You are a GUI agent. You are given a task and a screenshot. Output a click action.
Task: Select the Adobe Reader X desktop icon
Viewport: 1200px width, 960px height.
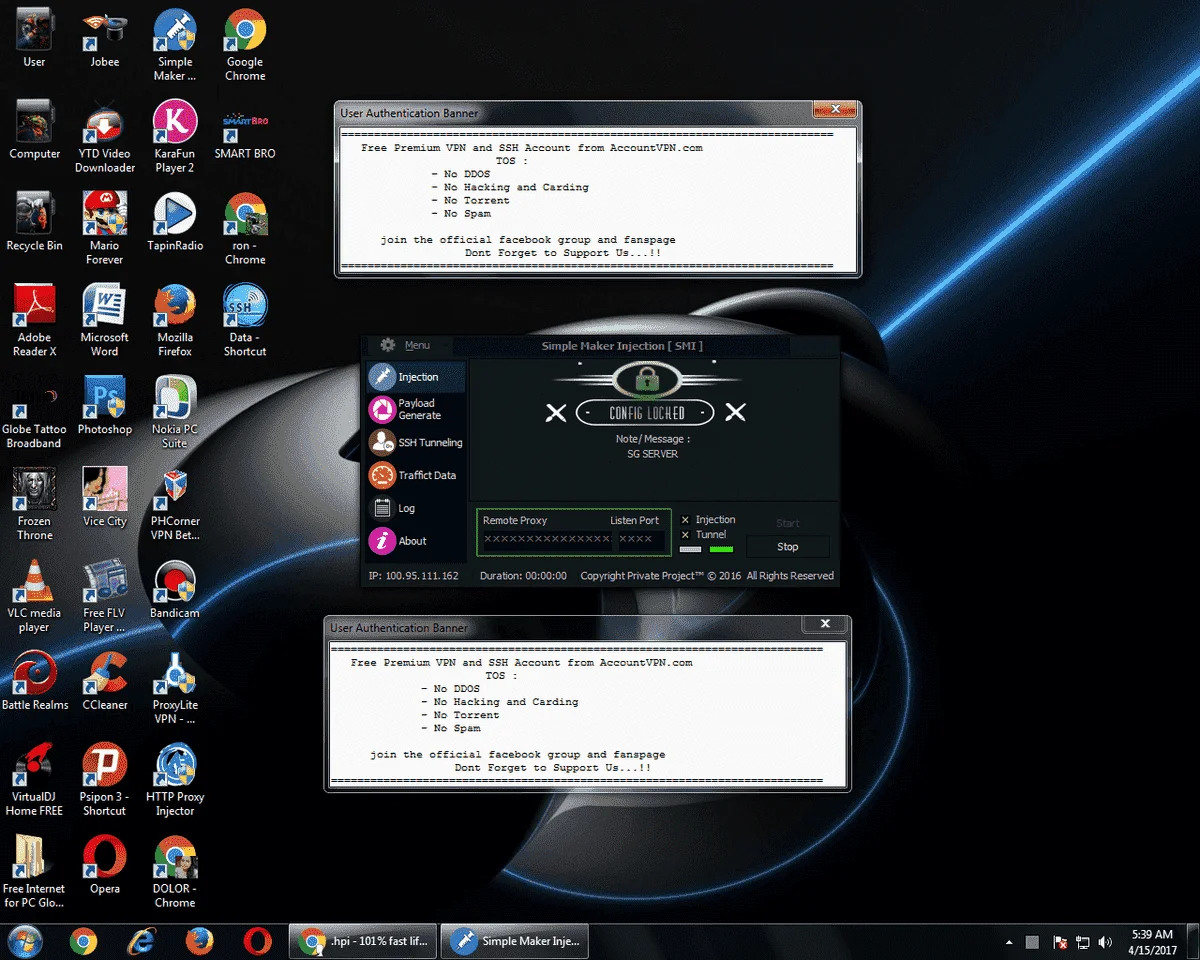coord(35,321)
